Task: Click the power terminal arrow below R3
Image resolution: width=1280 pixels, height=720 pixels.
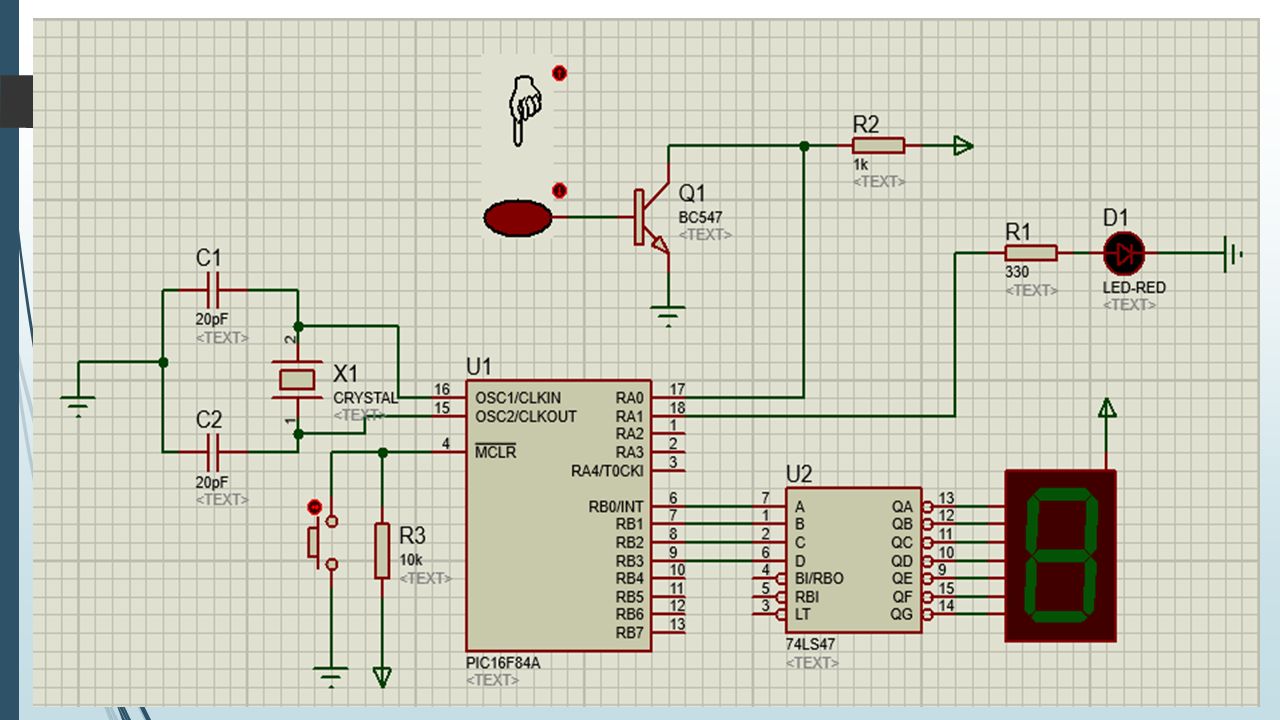Action: coord(382,676)
